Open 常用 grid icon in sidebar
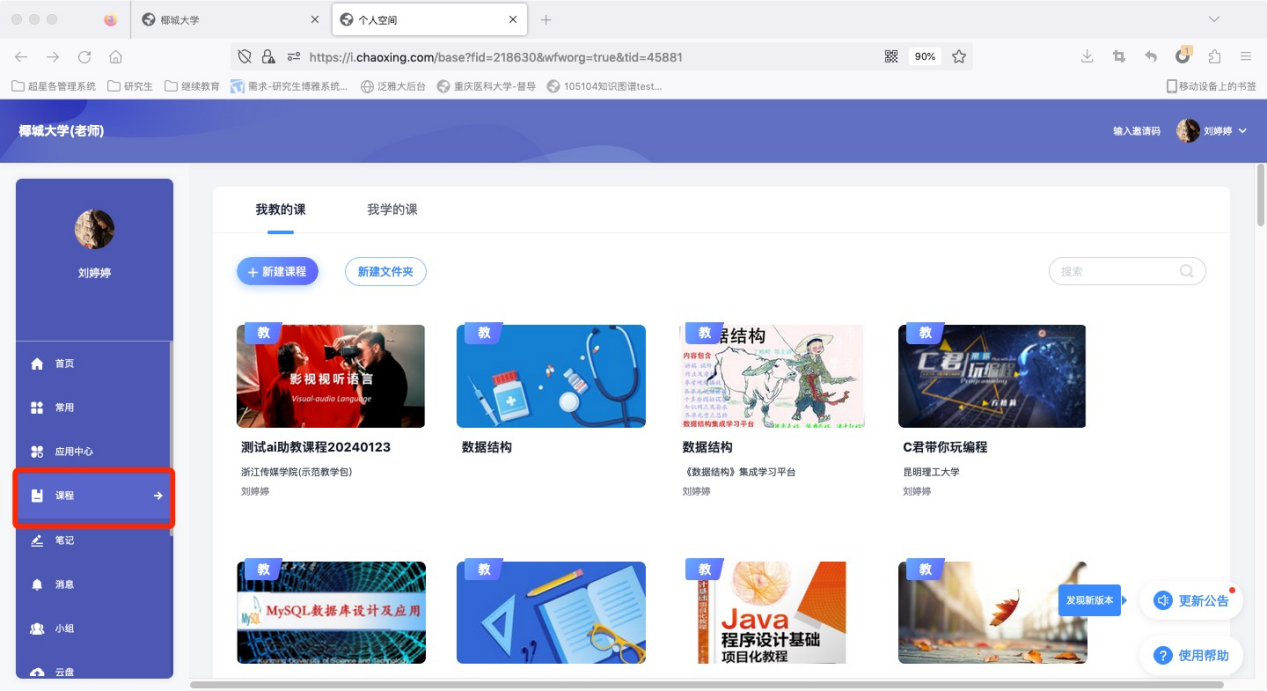The height and width of the screenshot is (691, 1267). 37,408
